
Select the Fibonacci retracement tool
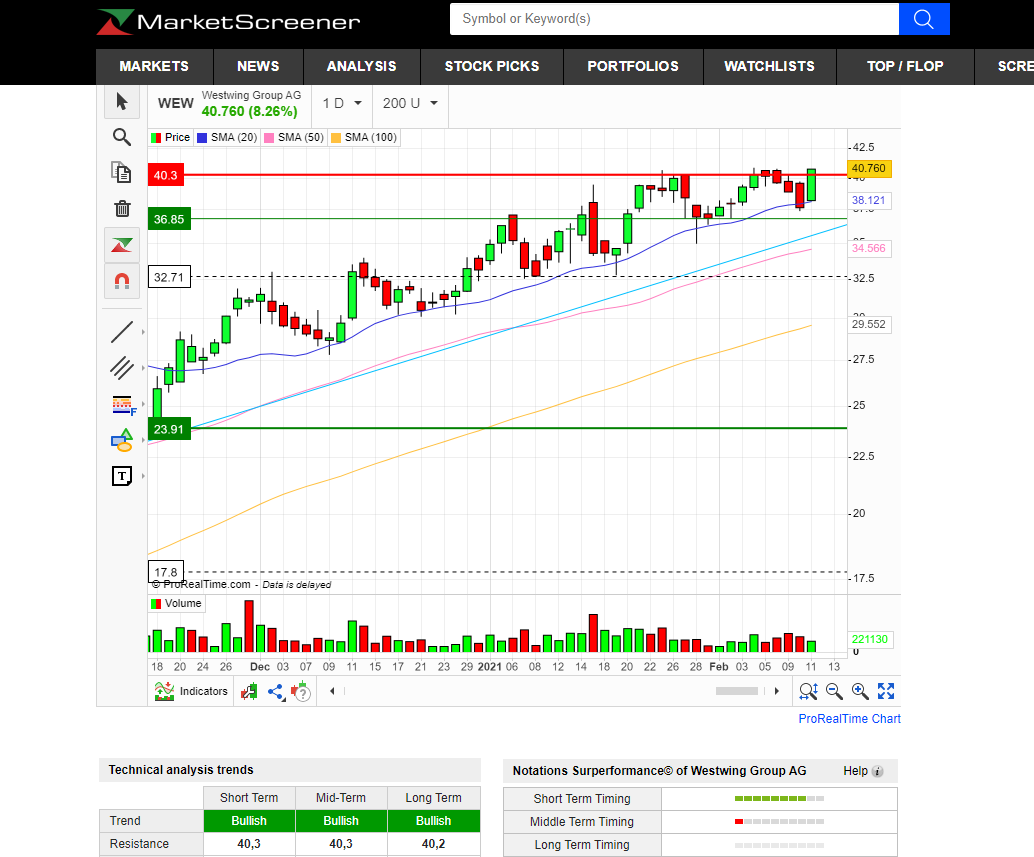tap(122, 404)
